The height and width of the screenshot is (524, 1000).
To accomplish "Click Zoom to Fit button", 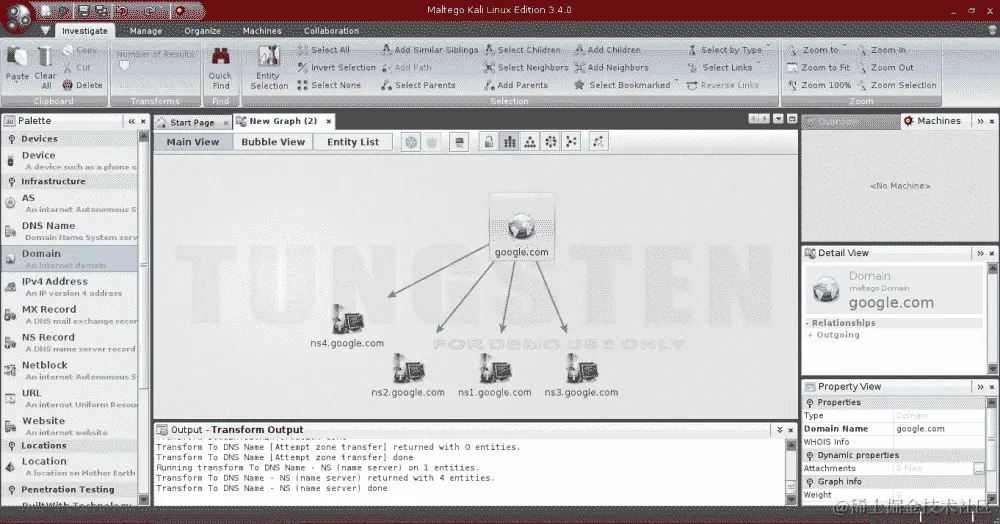I will click(x=818, y=67).
